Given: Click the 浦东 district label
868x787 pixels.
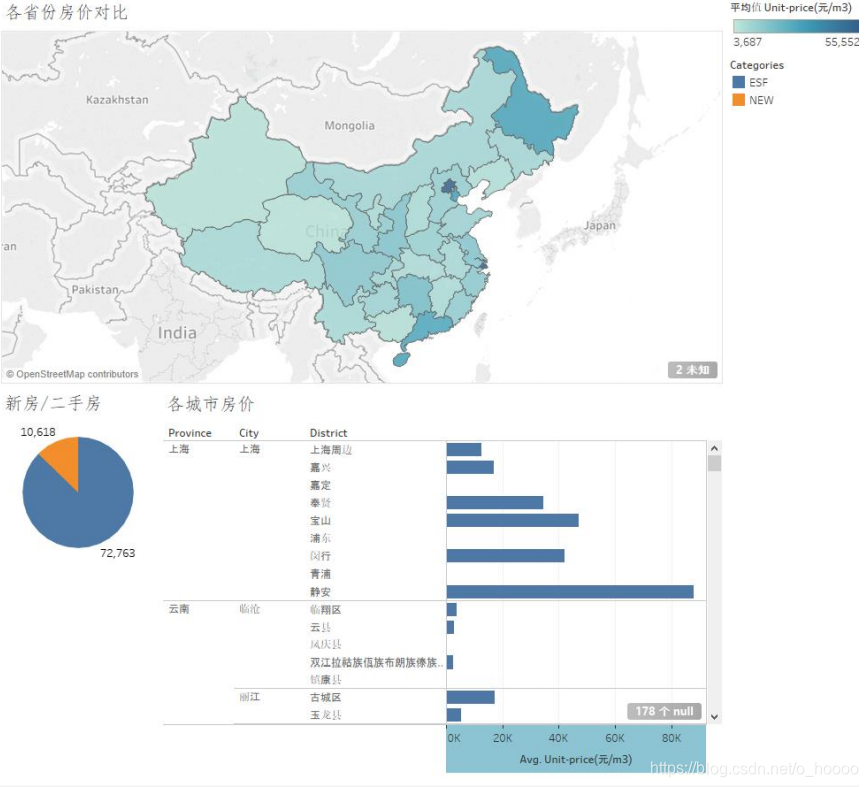Looking at the screenshot, I should tap(320, 538).
